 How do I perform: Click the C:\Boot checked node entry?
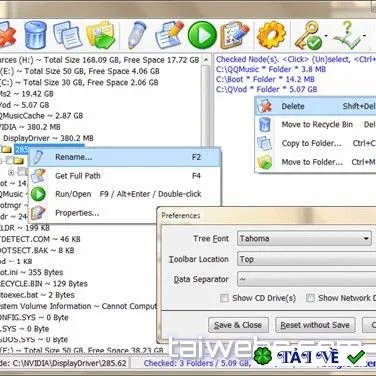(x=265, y=79)
